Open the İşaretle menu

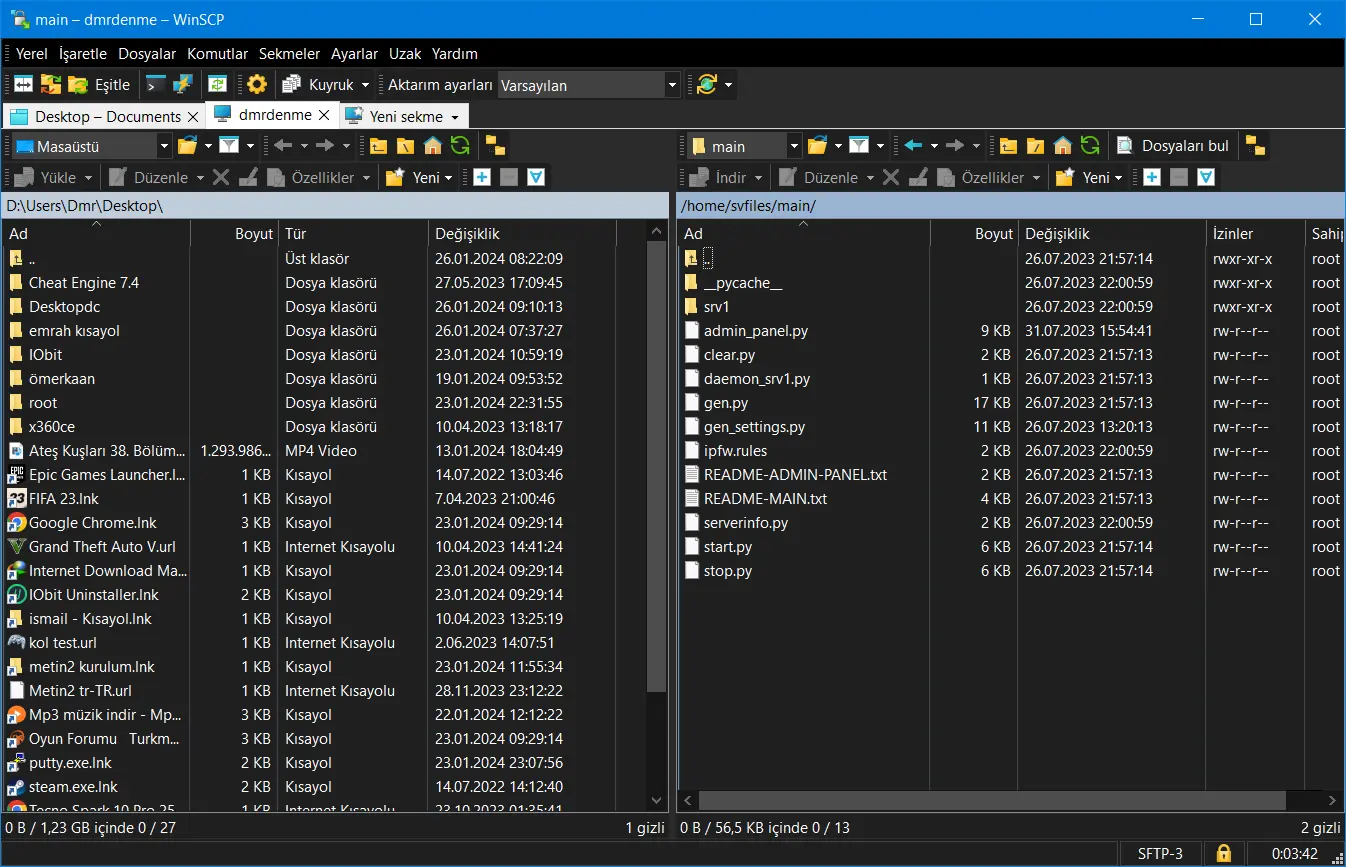point(82,54)
